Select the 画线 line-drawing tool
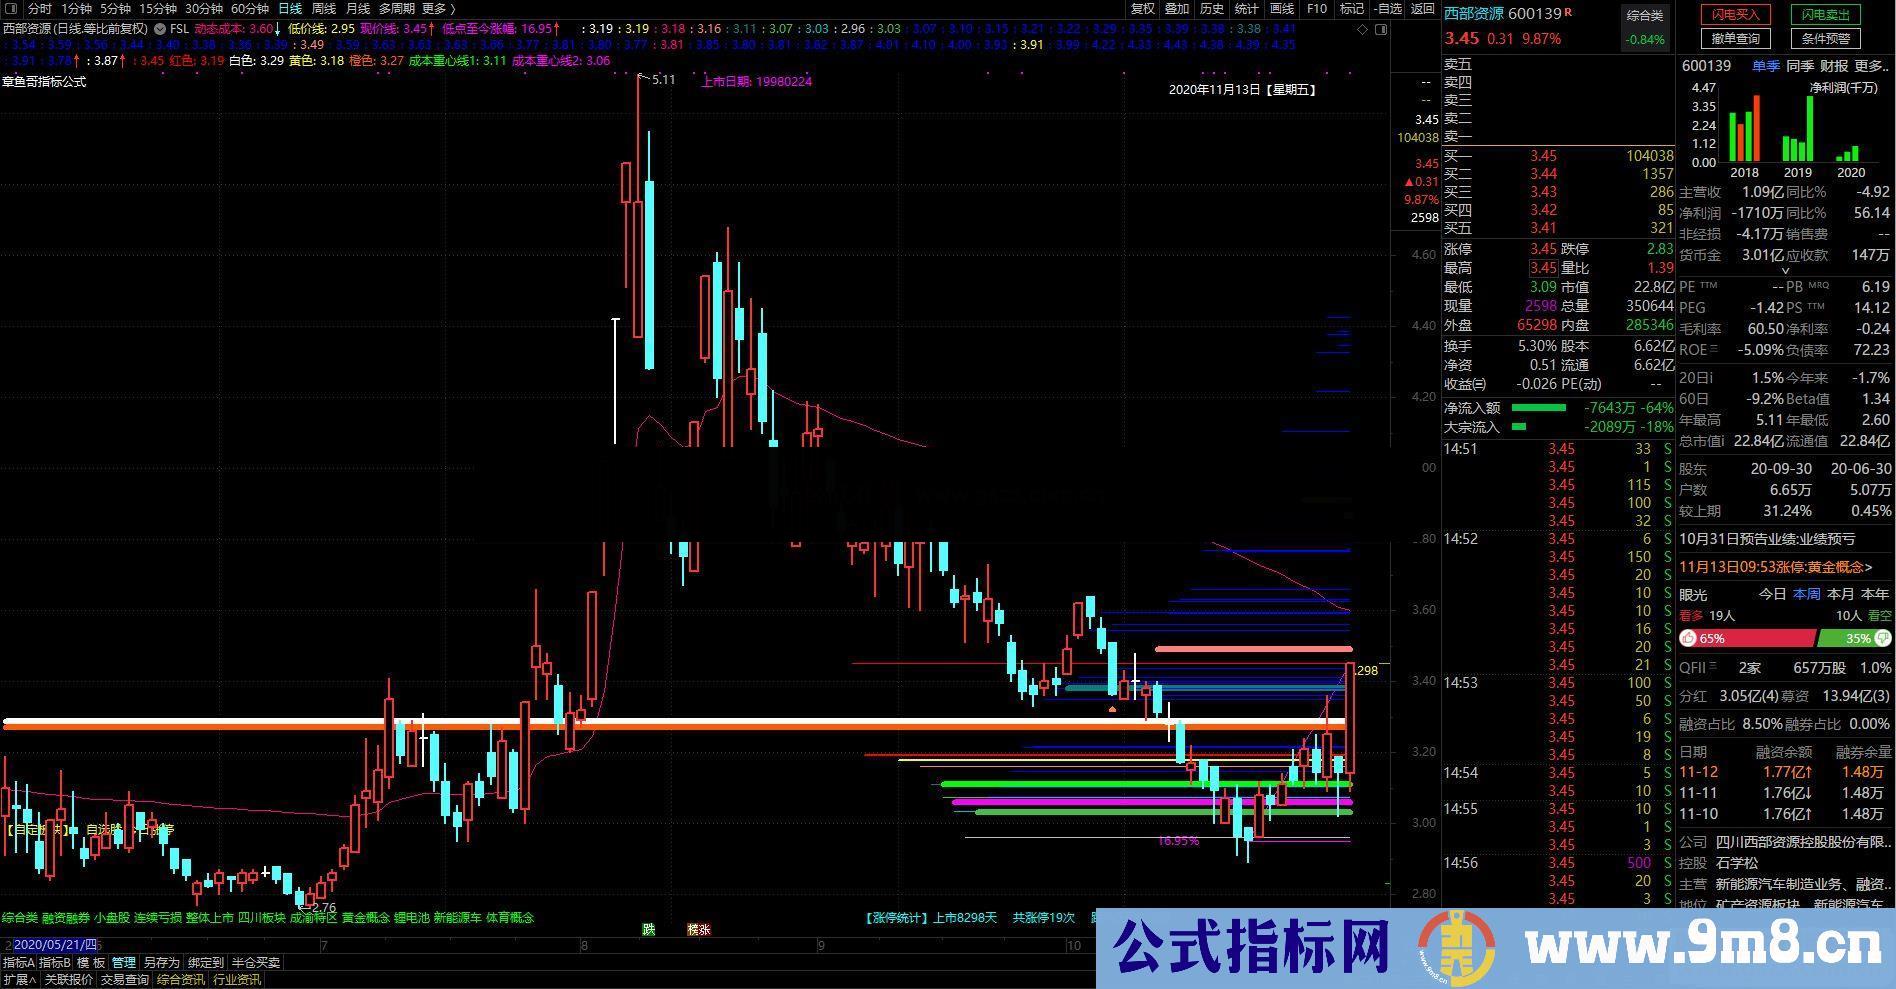 (x=1282, y=9)
